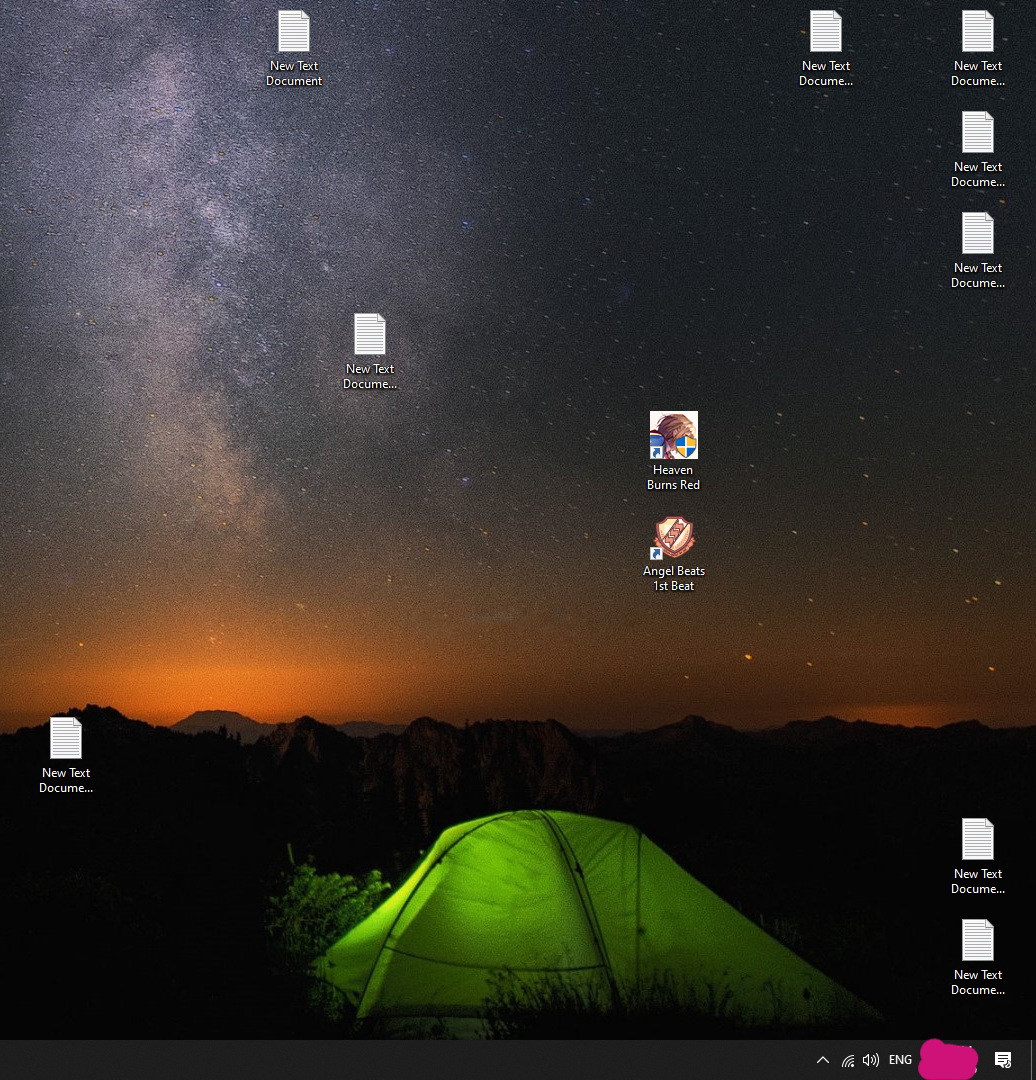Open the Action Center notifications icon
This screenshot has height=1080, width=1036.
coord(1003,1060)
